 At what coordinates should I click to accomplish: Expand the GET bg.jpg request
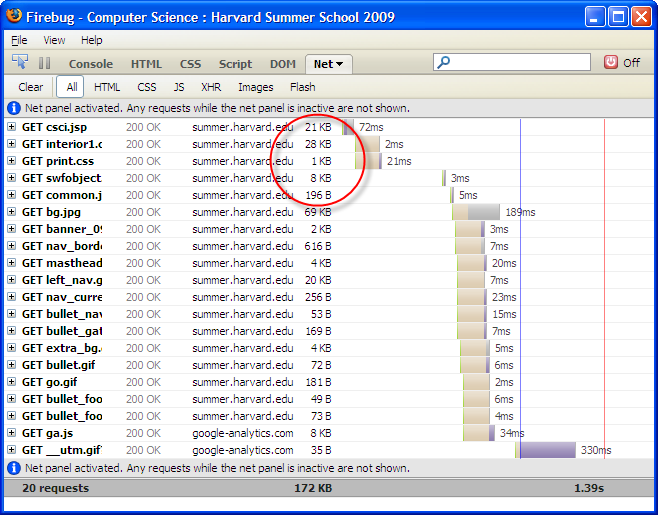coord(11,212)
